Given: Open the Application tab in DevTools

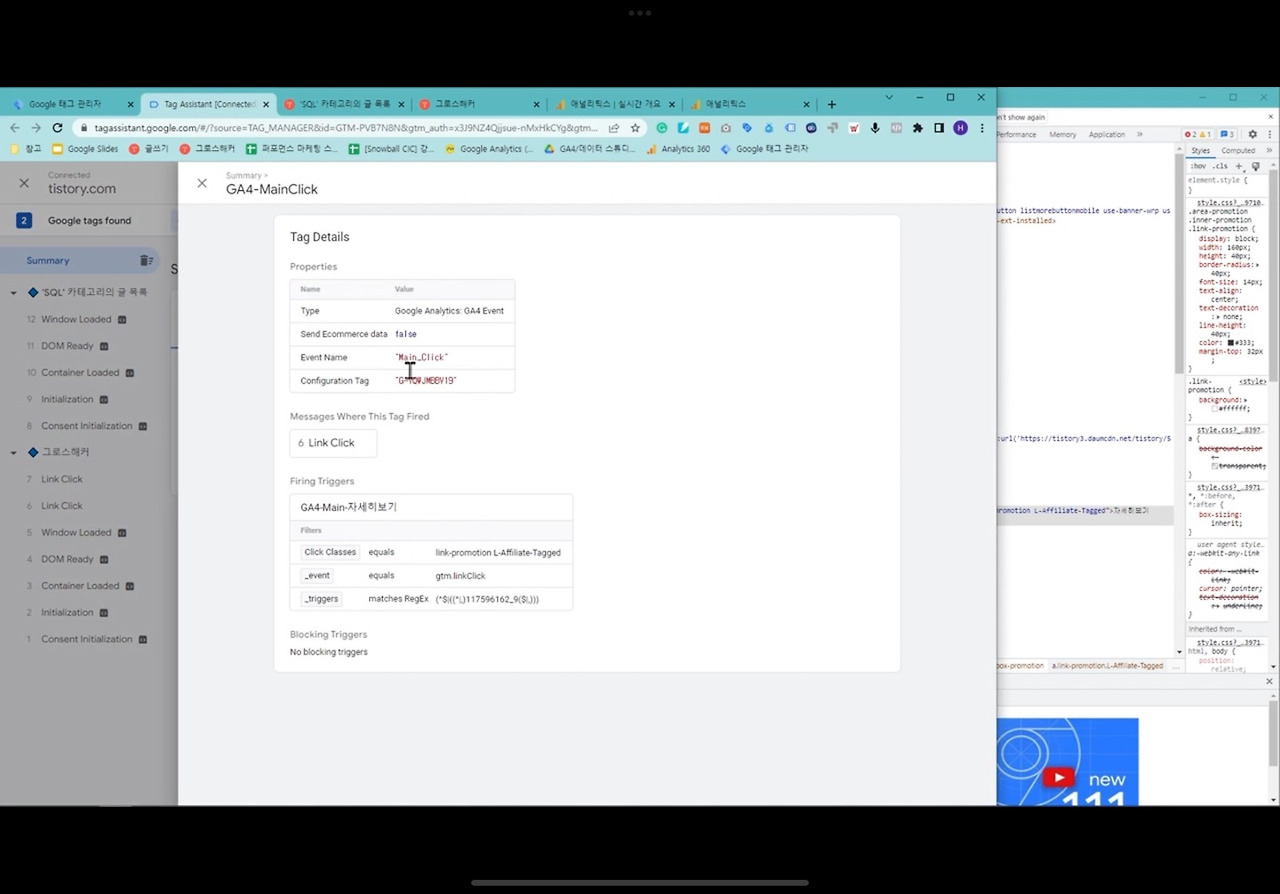Looking at the screenshot, I should click(1107, 134).
